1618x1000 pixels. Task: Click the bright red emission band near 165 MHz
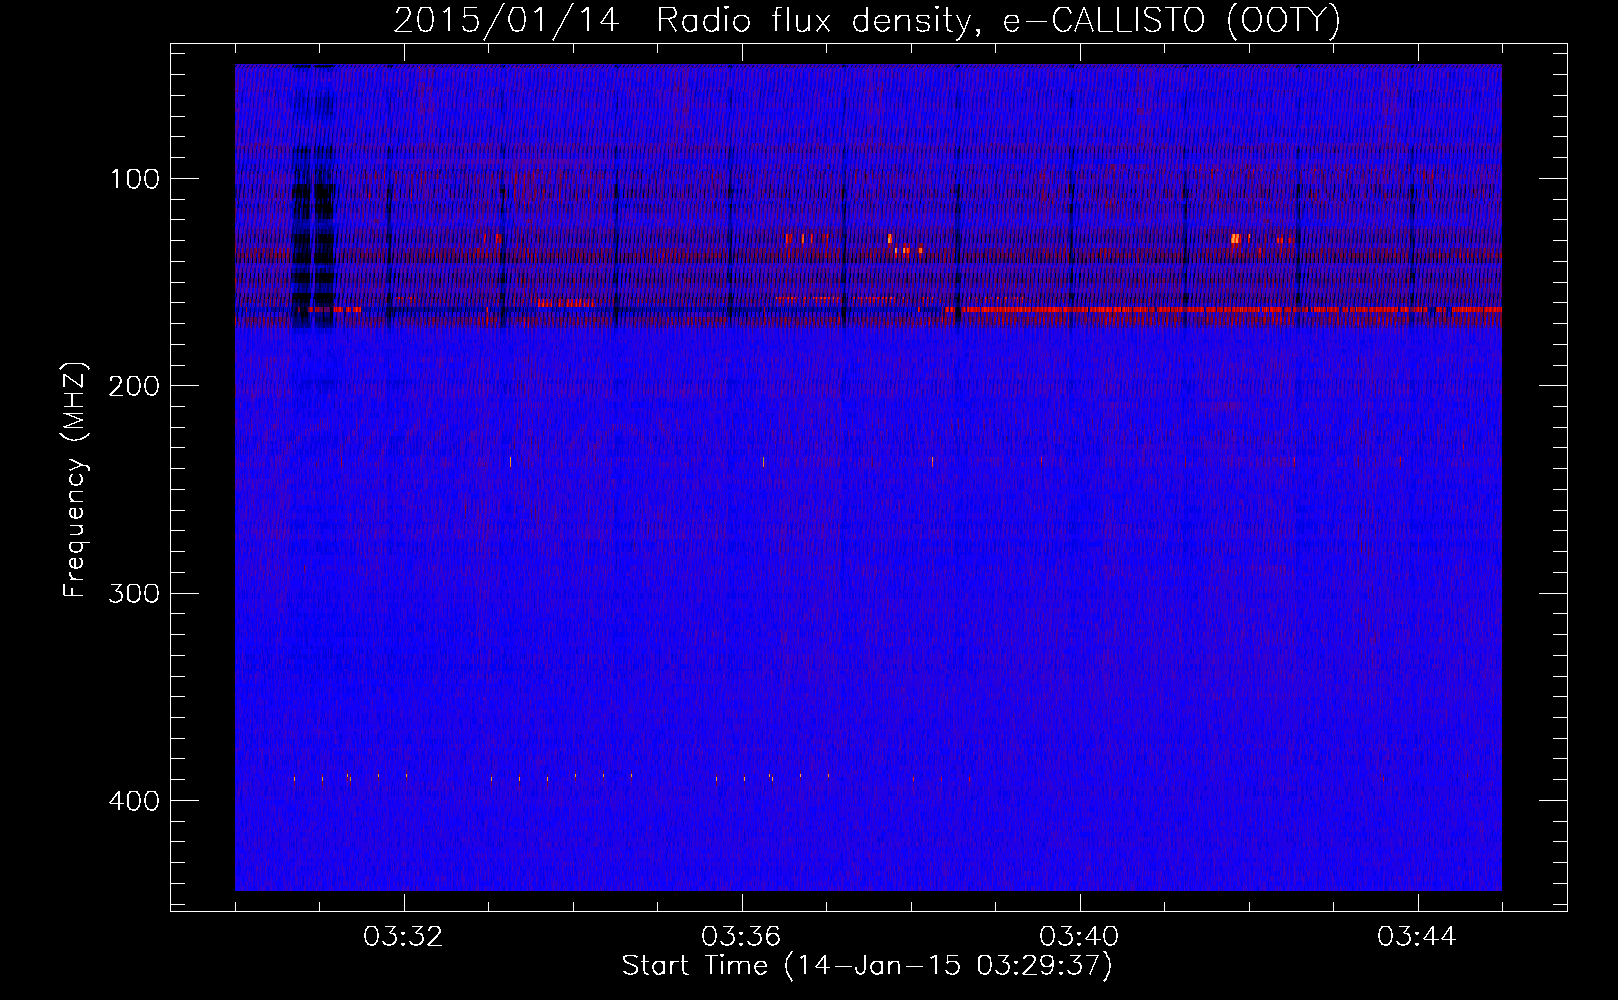(1222, 310)
